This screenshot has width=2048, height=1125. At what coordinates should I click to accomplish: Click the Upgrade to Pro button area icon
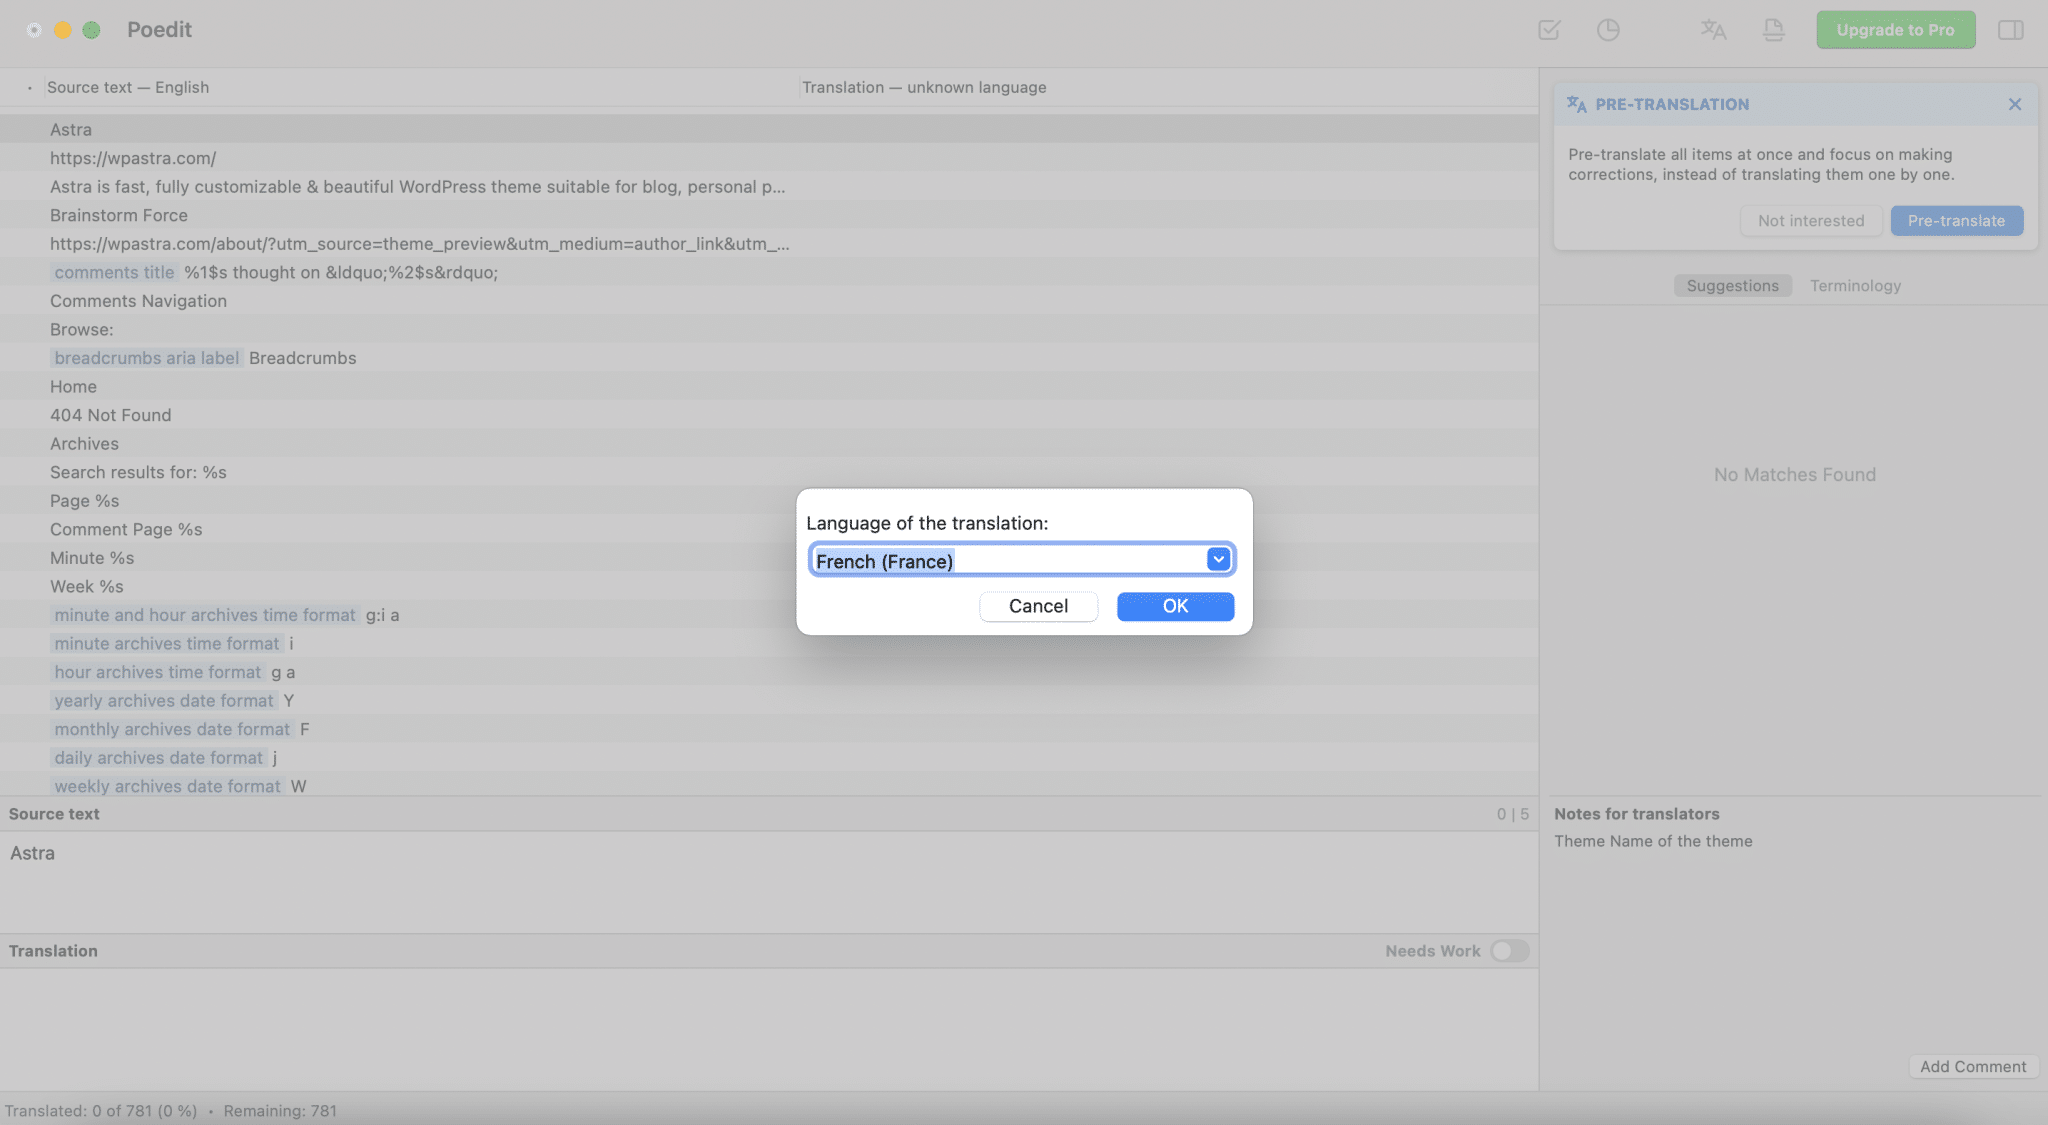[1896, 29]
